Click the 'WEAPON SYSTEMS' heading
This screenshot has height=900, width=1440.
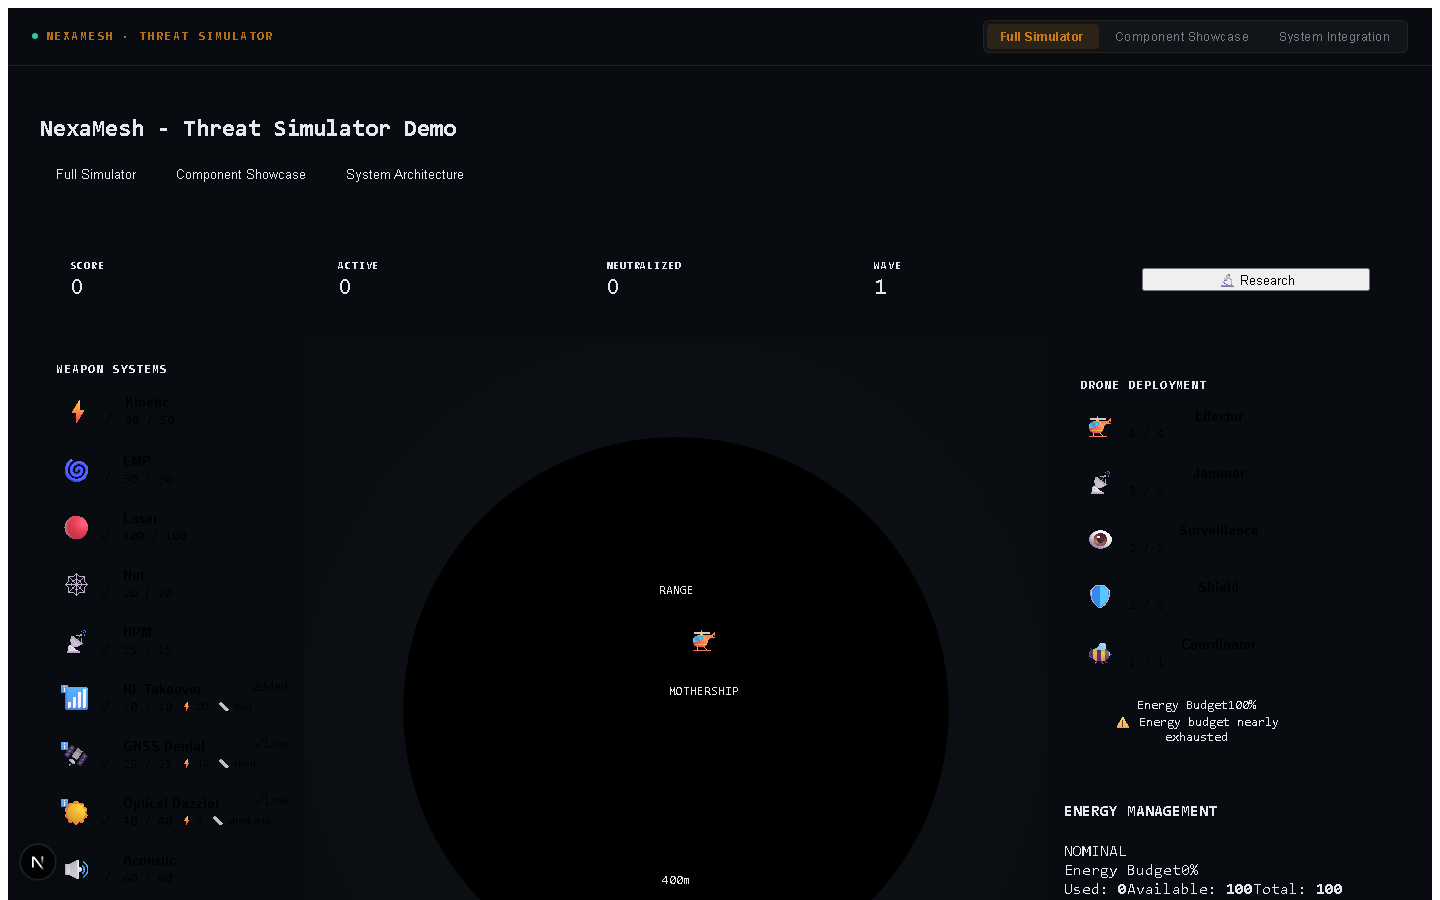(111, 369)
